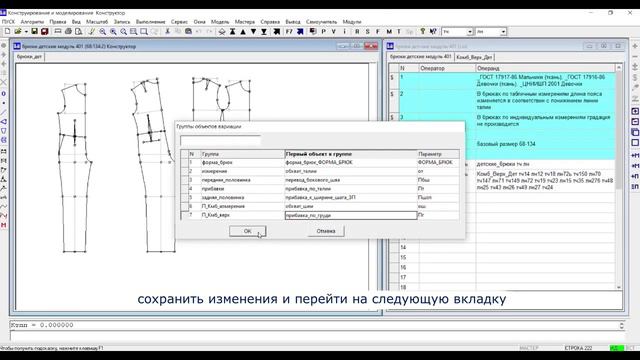The image size is (640, 360).
Task: Click the black floppy Save icon
Action: click(35, 31)
